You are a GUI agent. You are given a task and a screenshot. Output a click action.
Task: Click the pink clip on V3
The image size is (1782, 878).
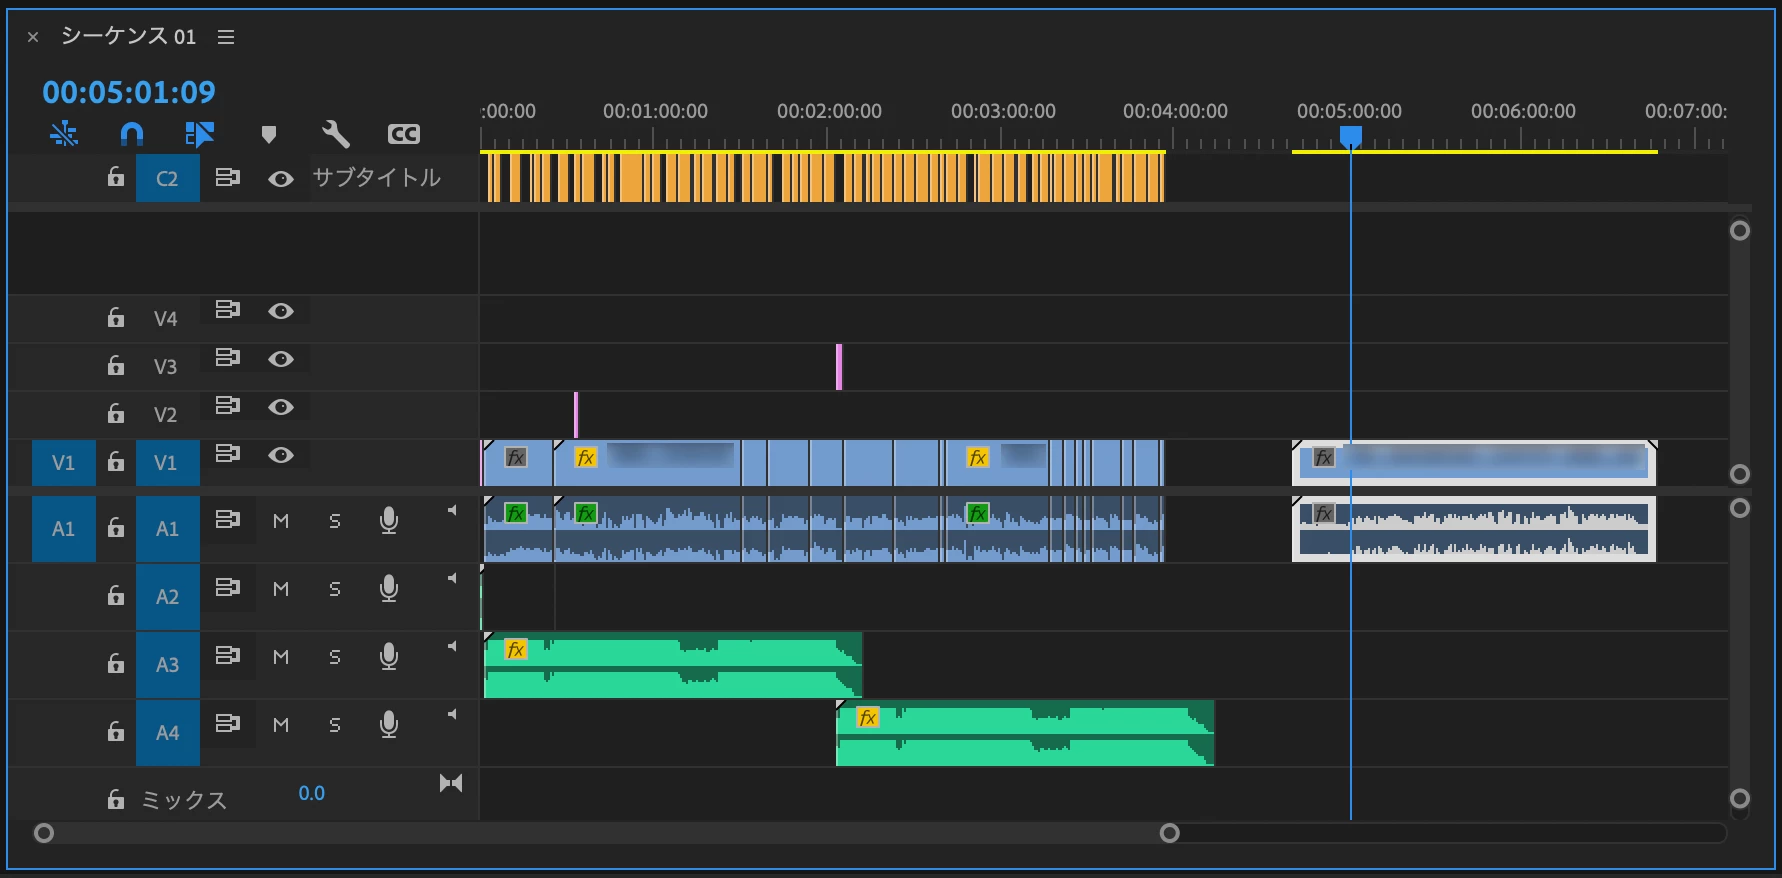click(839, 367)
